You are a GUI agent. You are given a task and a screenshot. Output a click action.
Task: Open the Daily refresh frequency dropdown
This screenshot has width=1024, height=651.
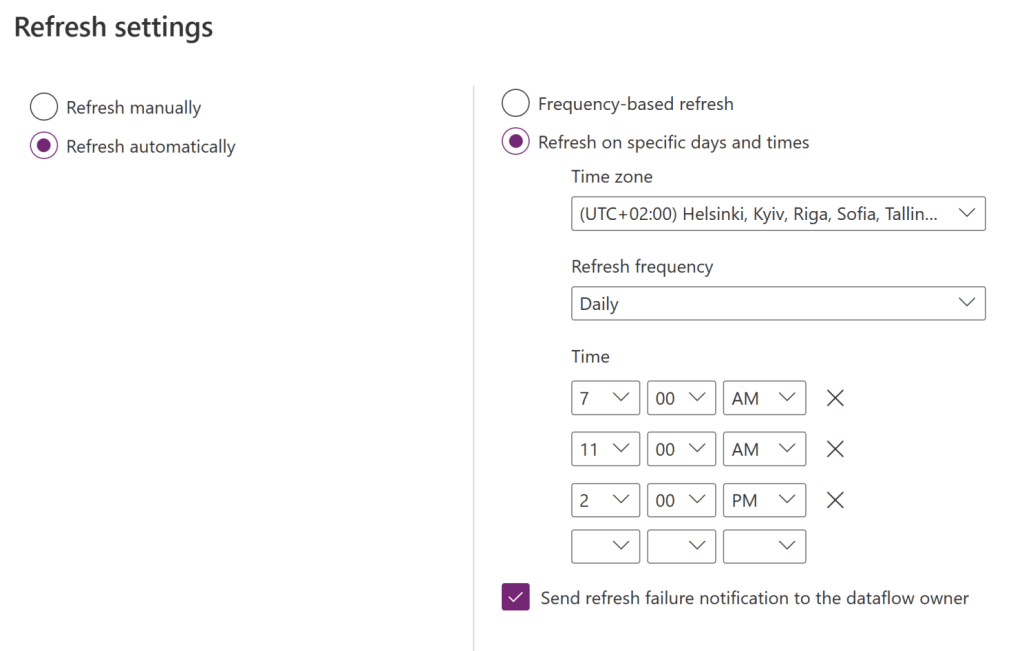(778, 304)
